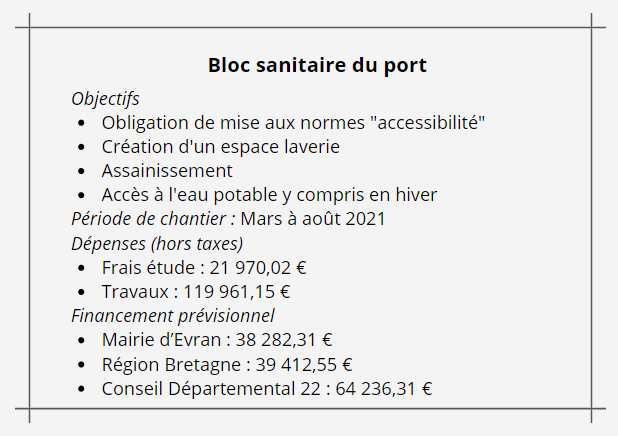The height and width of the screenshot is (436, 618).
Task: Click the Création d'un espace laverie item
Action: (221, 147)
